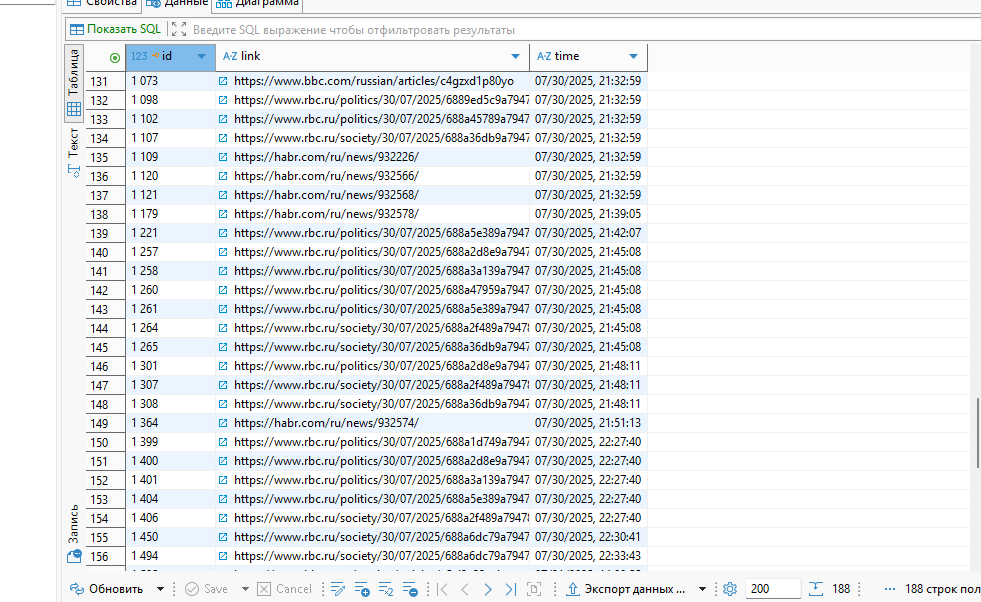Select id cell 1 364
This screenshot has height=602, width=981.
170,423
